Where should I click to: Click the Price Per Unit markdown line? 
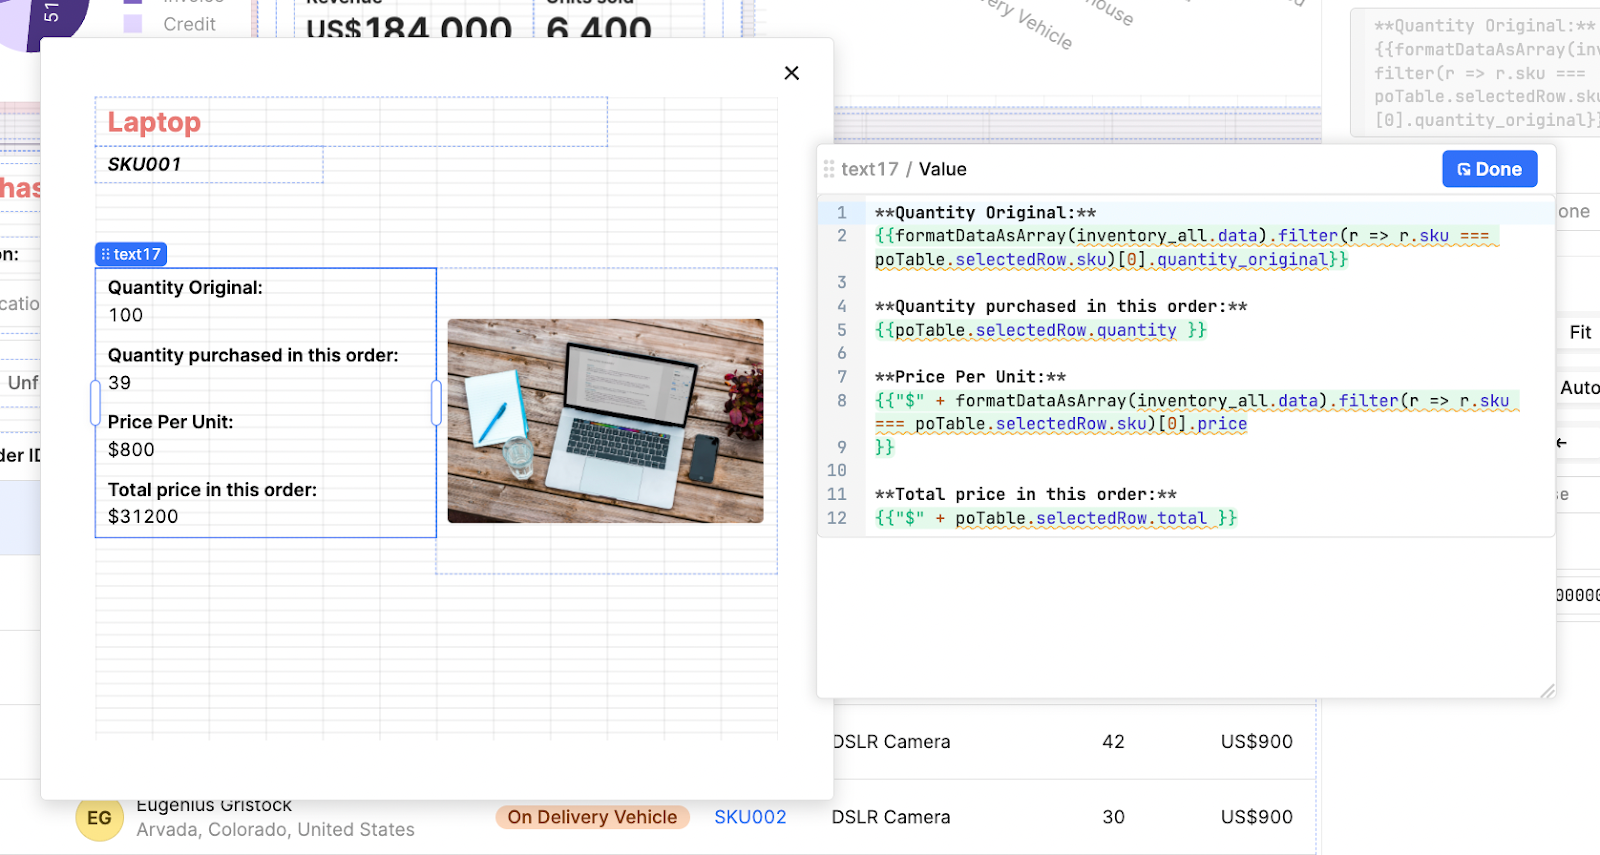[x=970, y=377]
